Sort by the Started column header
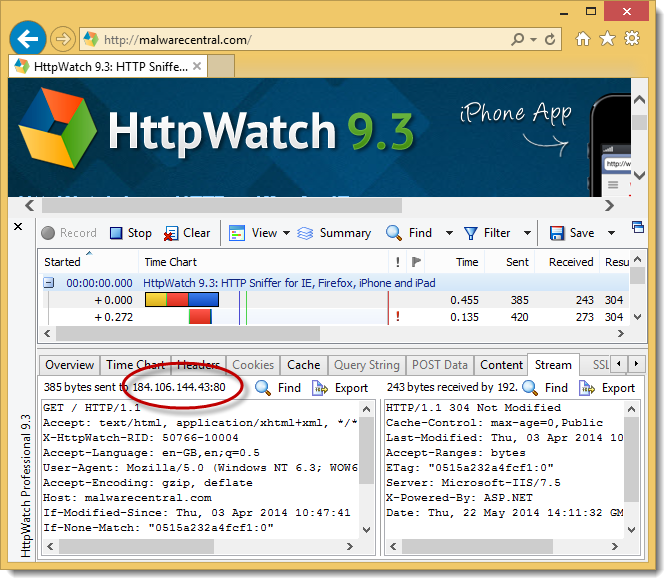The width and height of the screenshot is (671, 585). coord(89,262)
